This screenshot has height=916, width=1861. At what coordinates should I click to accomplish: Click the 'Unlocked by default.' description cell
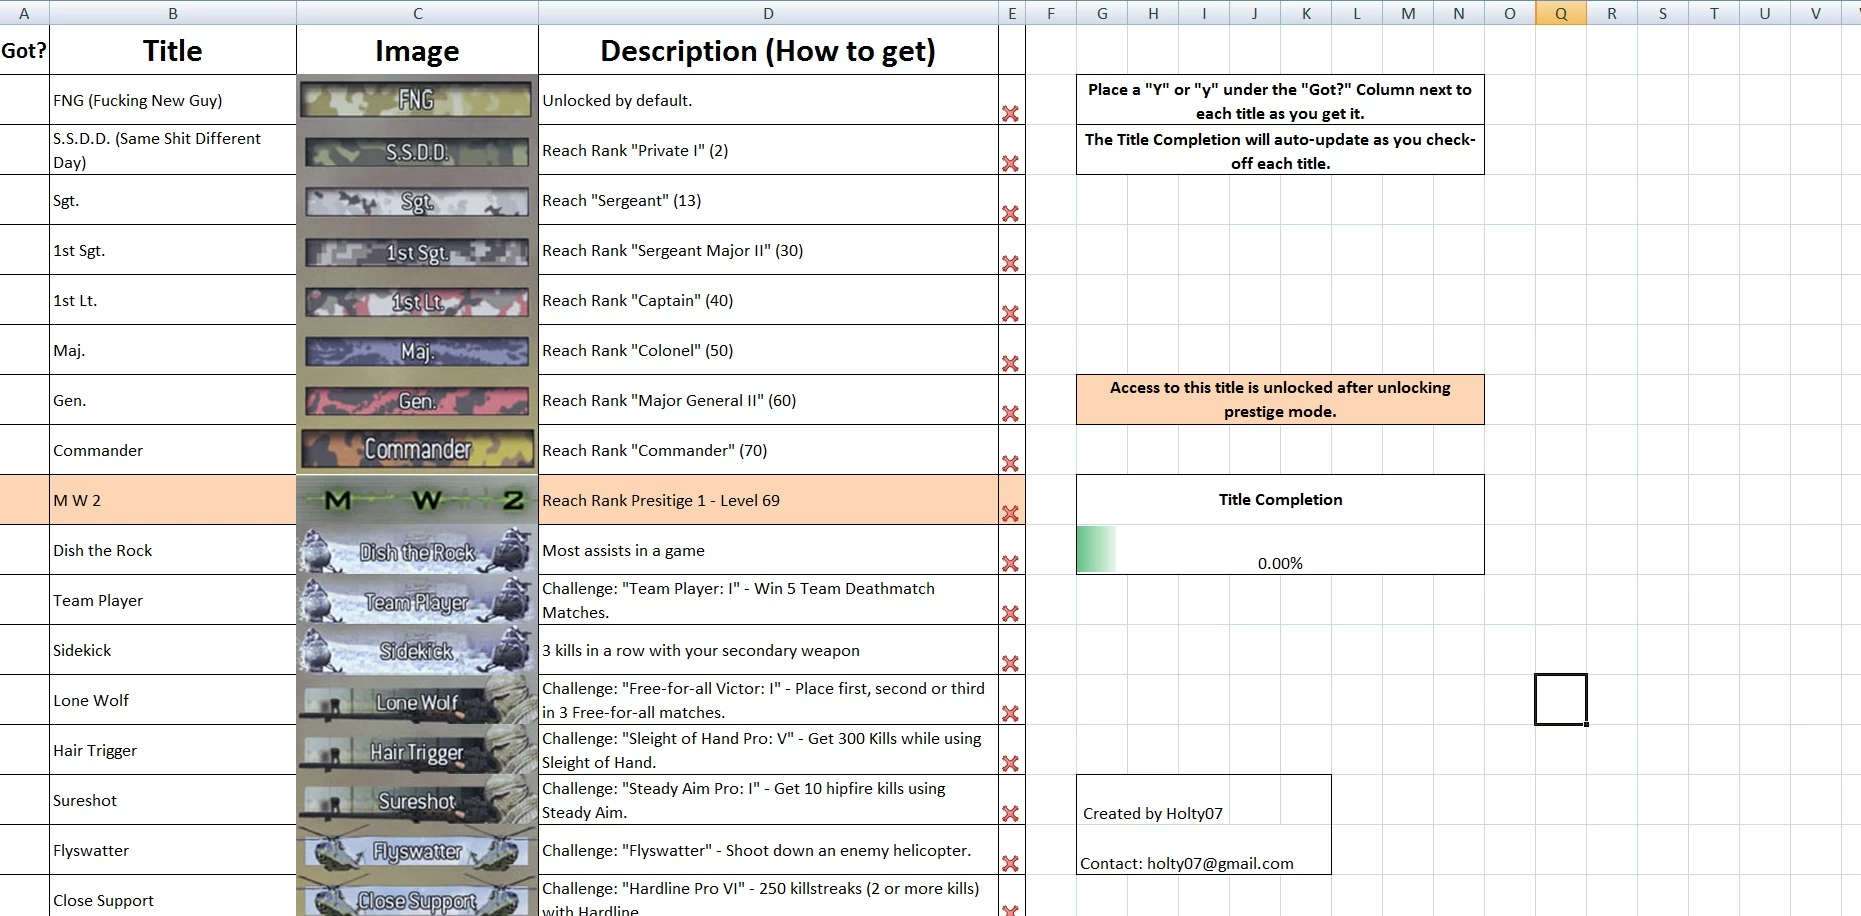pyautogui.click(x=768, y=100)
